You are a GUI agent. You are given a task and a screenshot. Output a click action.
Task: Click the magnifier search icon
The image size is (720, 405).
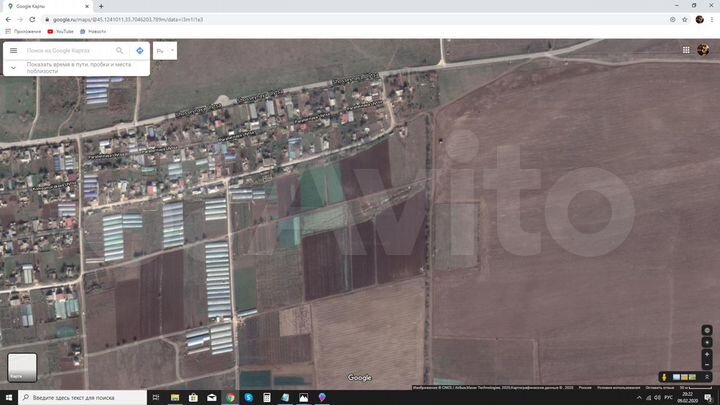click(119, 51)
